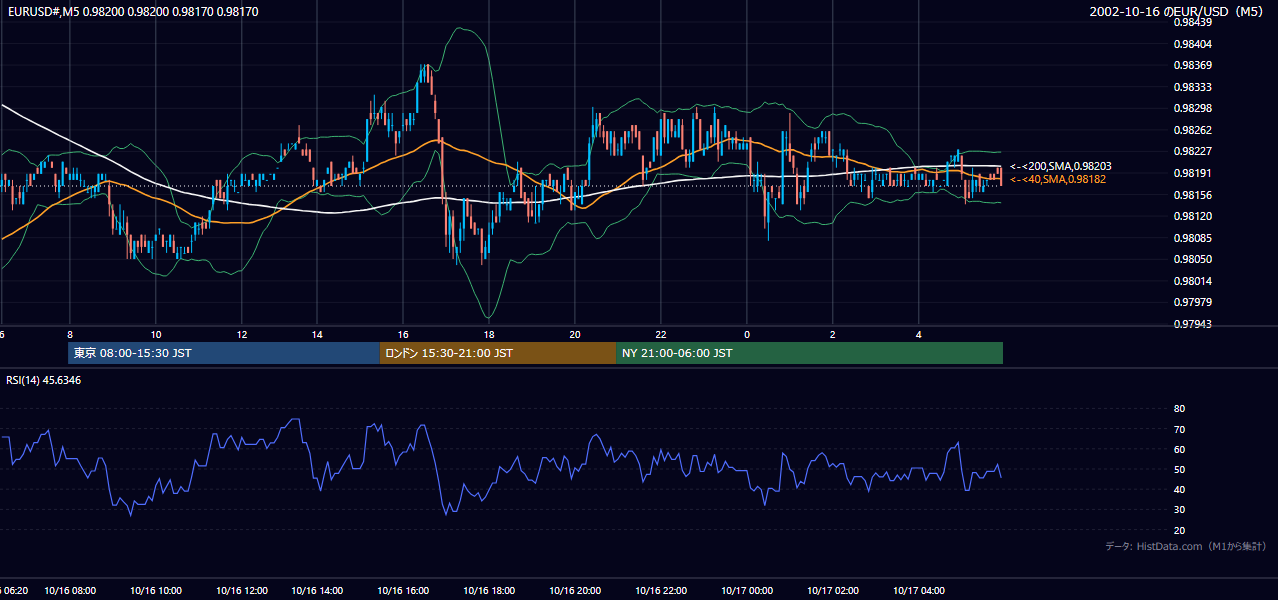Select the NY 21:00-06:00 JST session bar
1278x600 pixels.
click(809, 353)
